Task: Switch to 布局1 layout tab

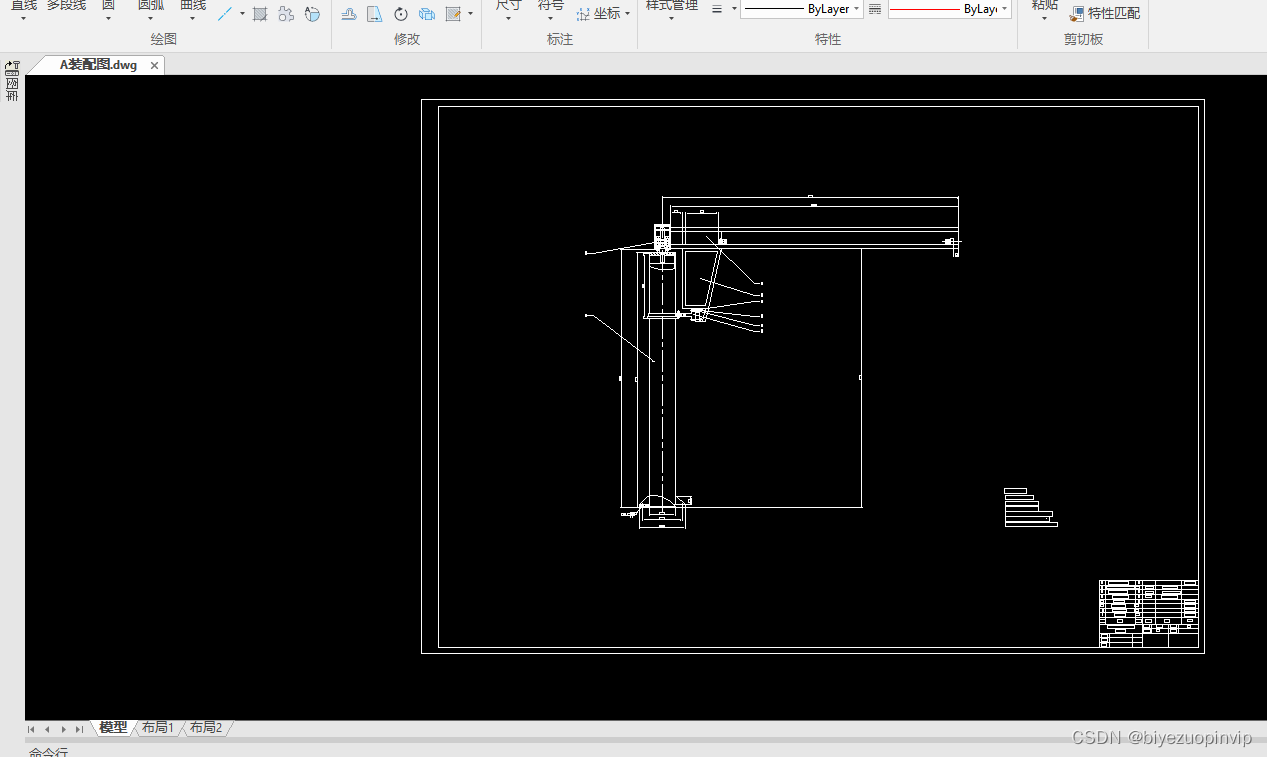Action: 157,728
